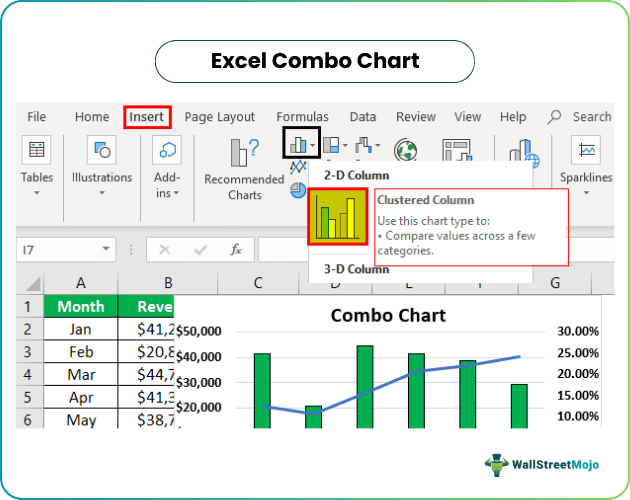Click the Mar cell
The width and height of the screenshot is (630, 500).
[x=81, y=375]
